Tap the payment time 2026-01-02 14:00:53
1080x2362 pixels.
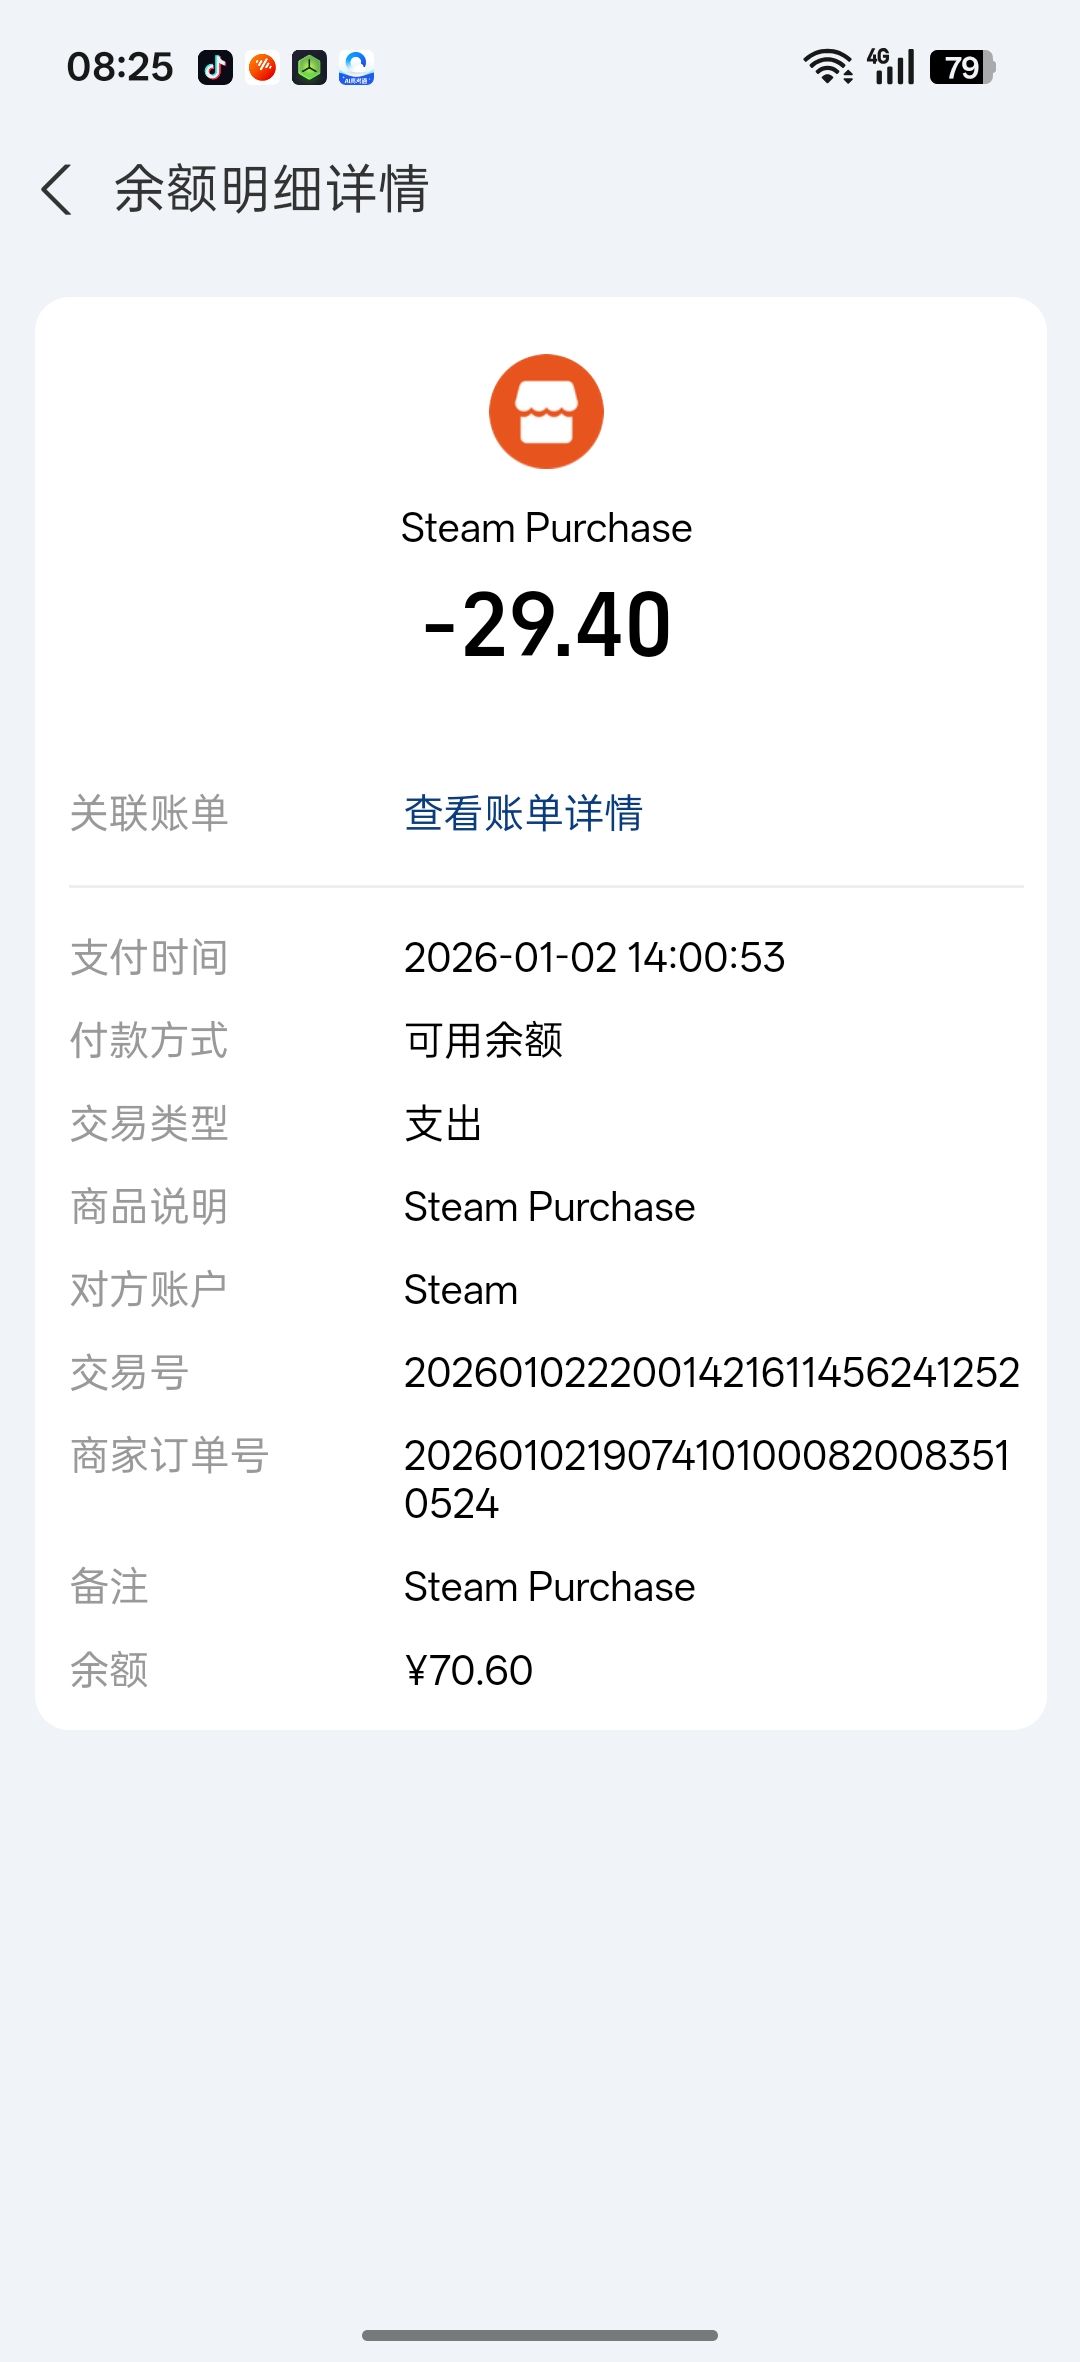click(594, 958)
